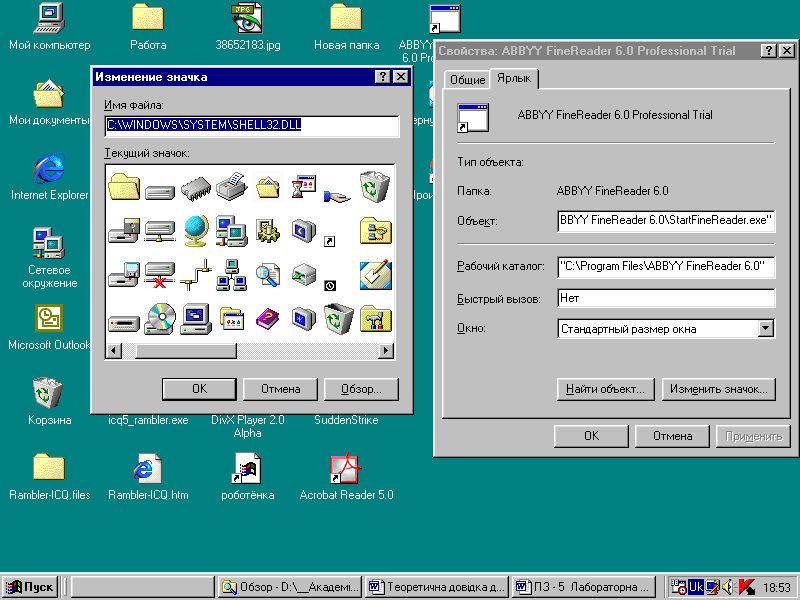This screenshot has height=600, width=800.
Task: Click icon list scrollbar right arrow
Action: click(386, 351)
